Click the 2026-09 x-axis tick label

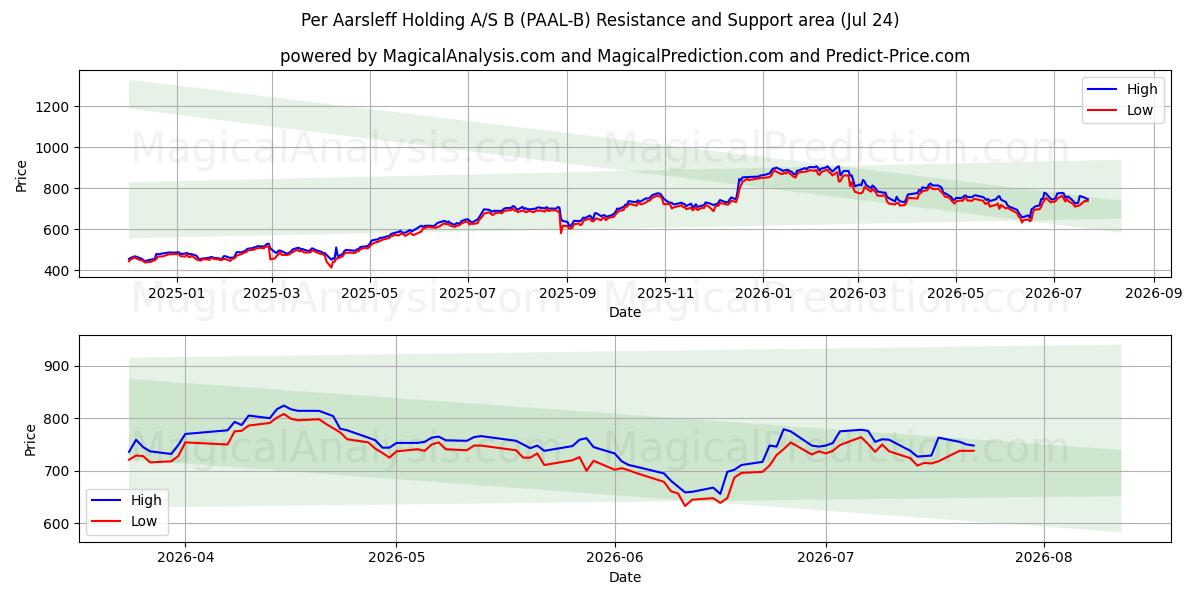click(x=1153, y=293)
